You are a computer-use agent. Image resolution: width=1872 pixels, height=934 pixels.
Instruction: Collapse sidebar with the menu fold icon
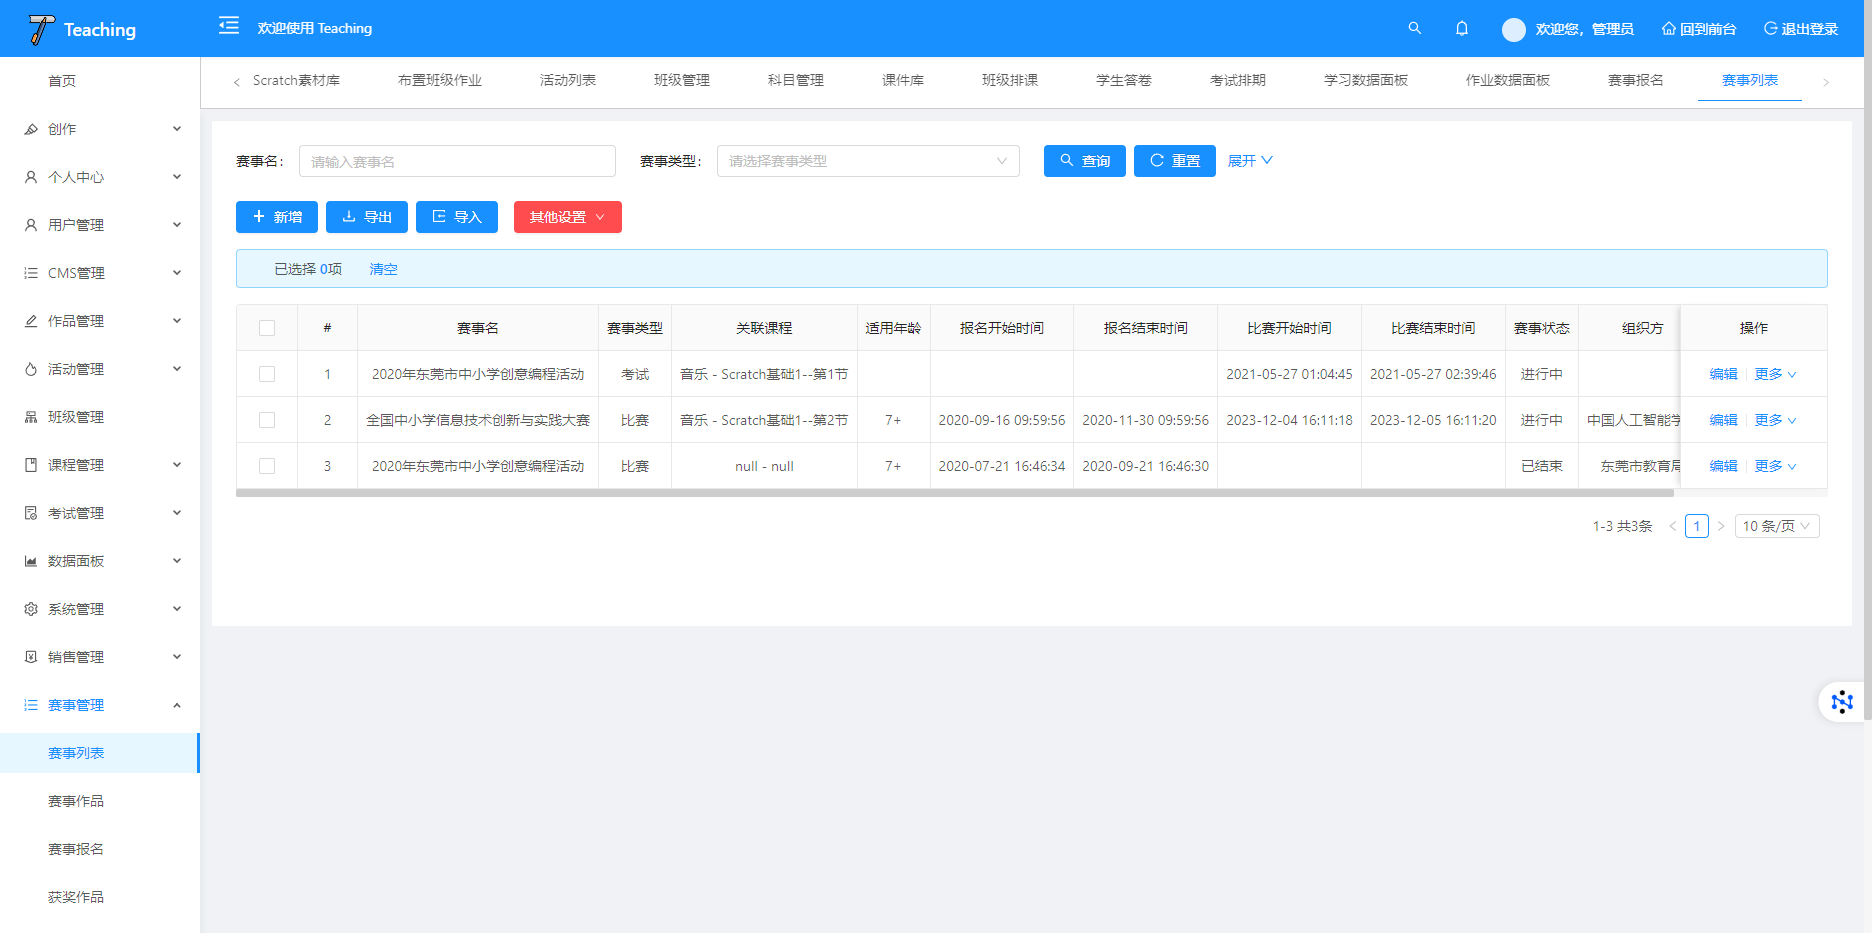(x=229, y=26)
